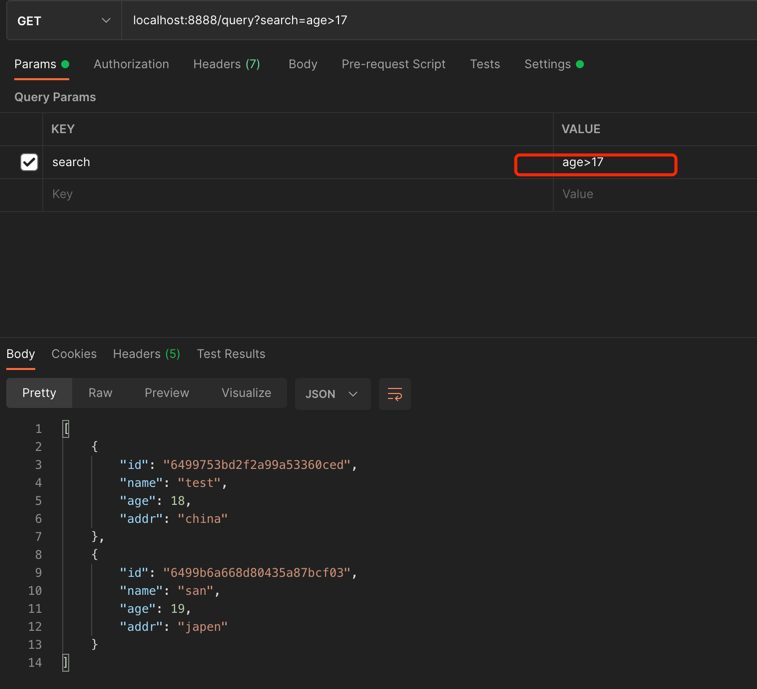757x689 pixels.
Task: Open the Tests tab
Action: [485, 64]
